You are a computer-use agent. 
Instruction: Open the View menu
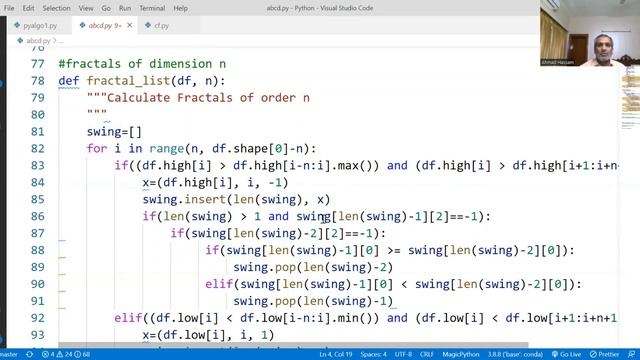(x=86, y=8)
